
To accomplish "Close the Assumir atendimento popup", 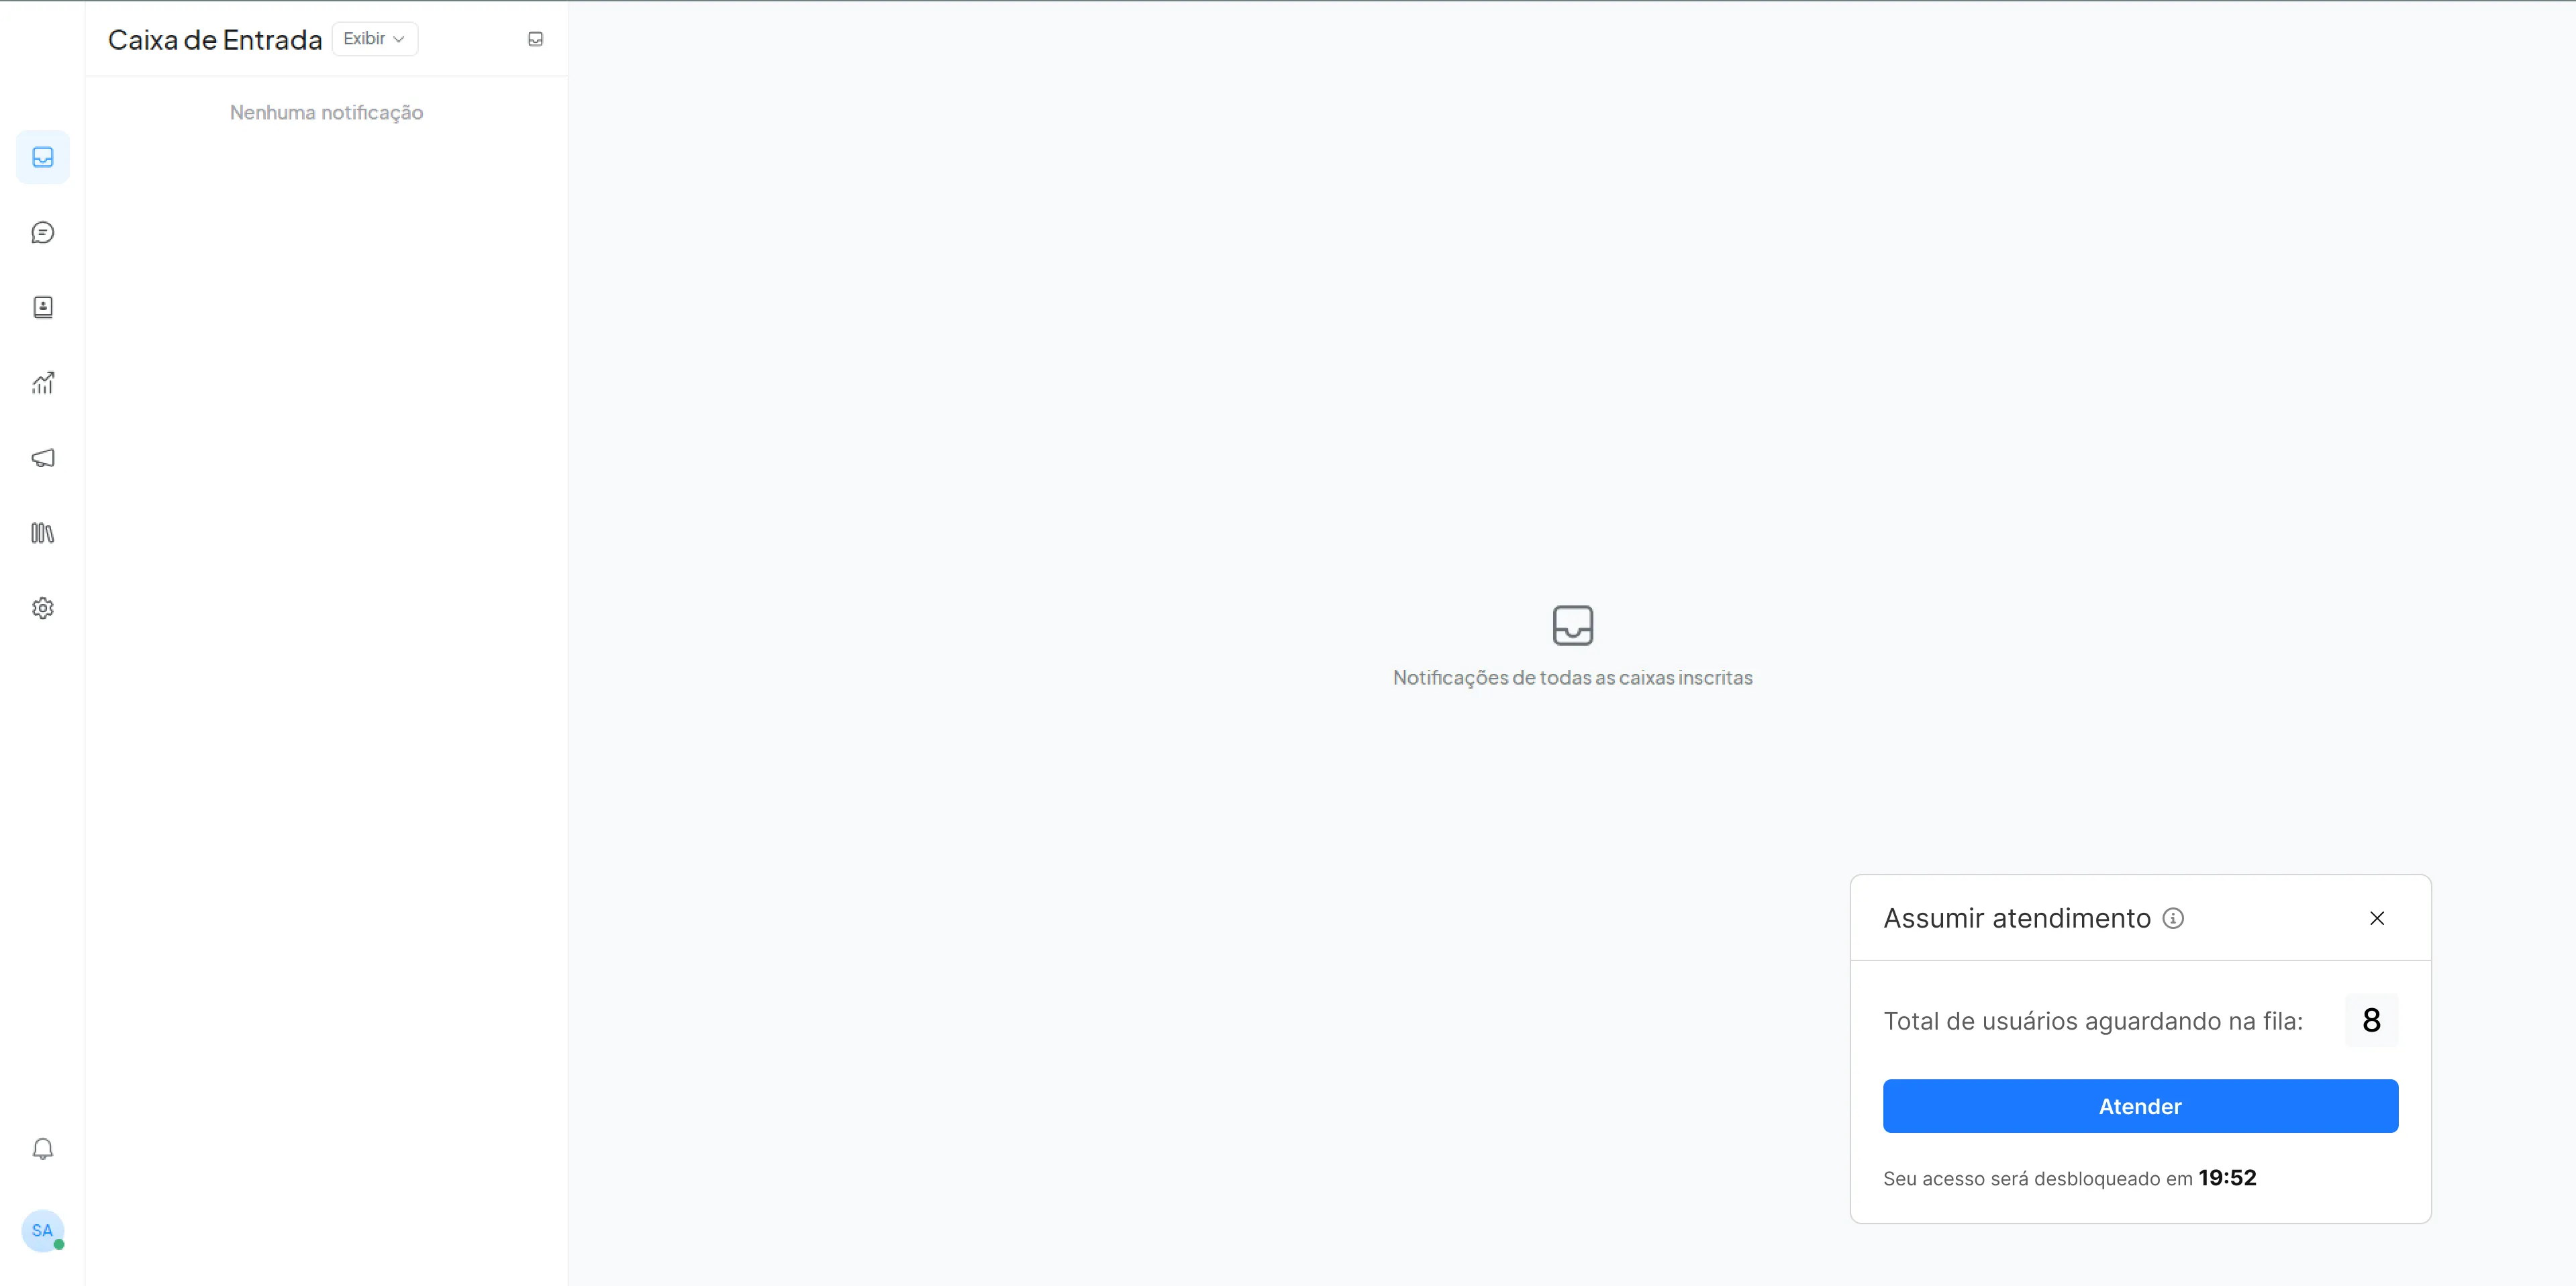I will click(2377, 918).
